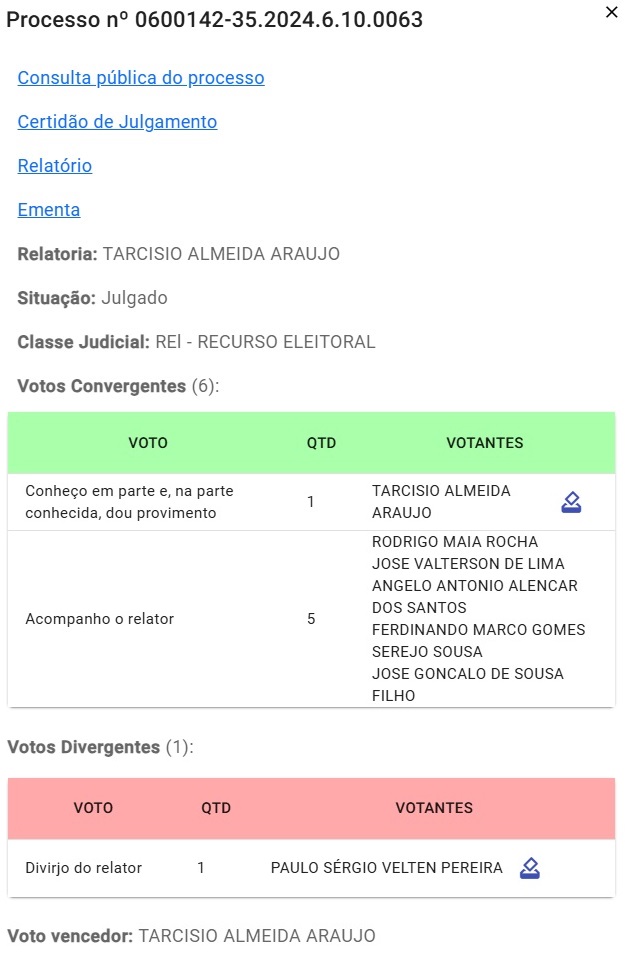Click the Voto vencedor line
Viewport: 625px width, 959px height.
click(x=191, y=936)
